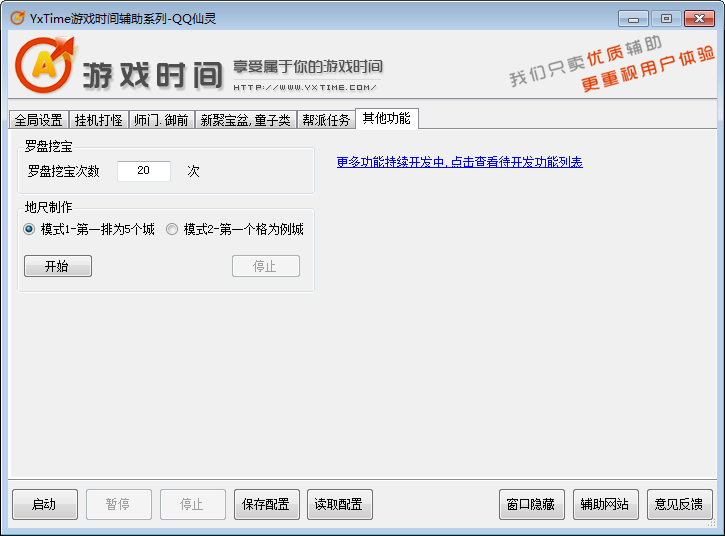725x536 pixels.
Task: Select the 其他功能 tab
Action: pyautogui.click(x=386, y=118)
